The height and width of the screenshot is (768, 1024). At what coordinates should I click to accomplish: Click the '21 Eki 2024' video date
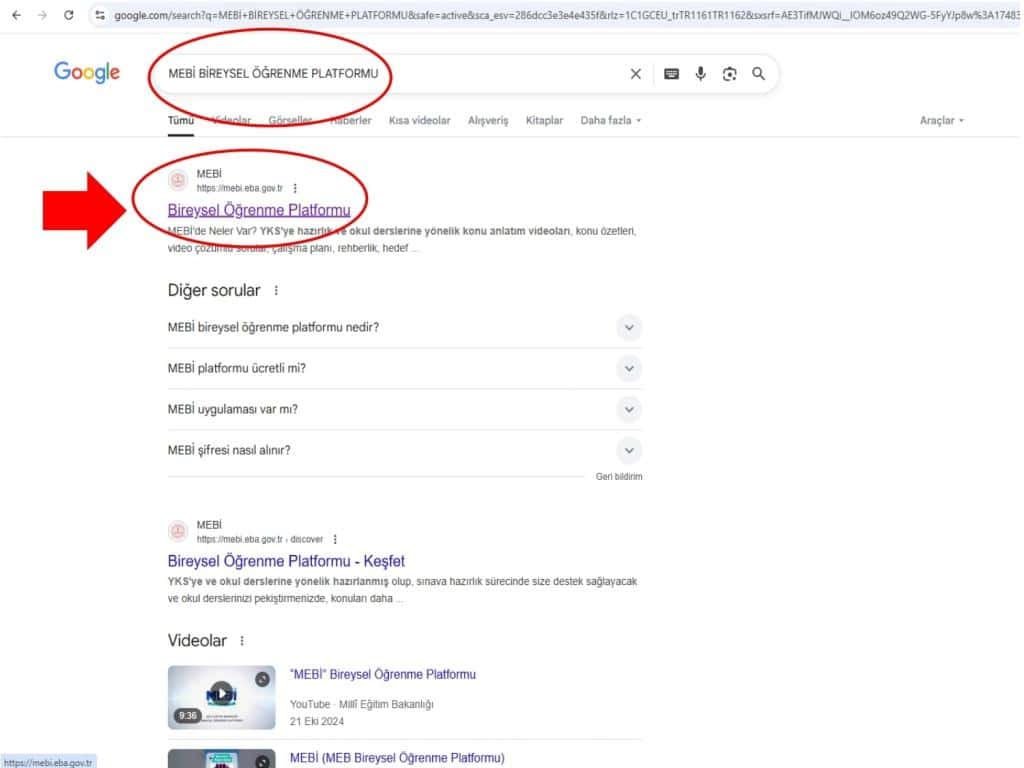(317, 722)
